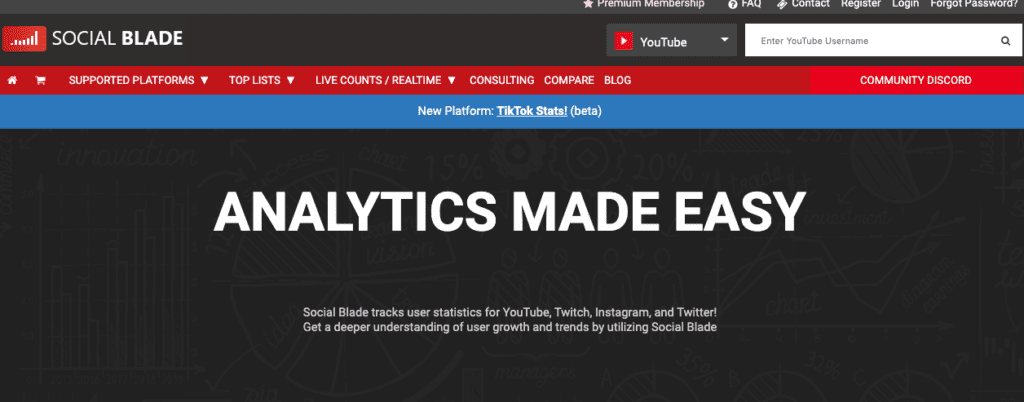
Task: Click the FAQ question-mark icon
Action: tap(733, 4)
